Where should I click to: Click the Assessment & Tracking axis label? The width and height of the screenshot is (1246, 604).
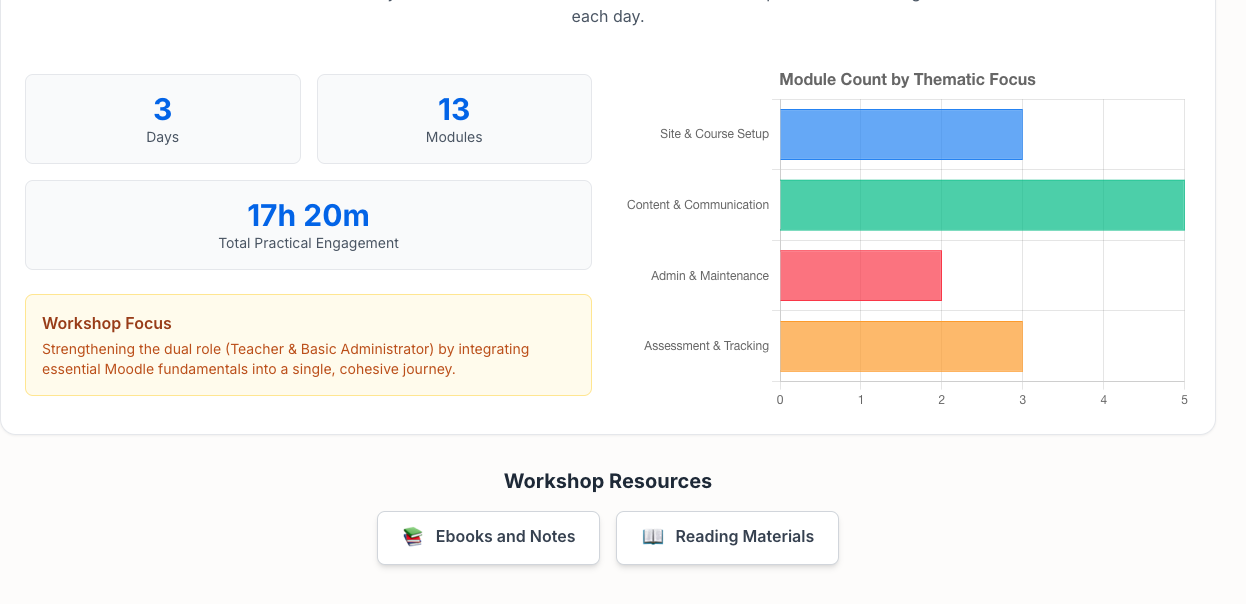click(x=706, y=346)
